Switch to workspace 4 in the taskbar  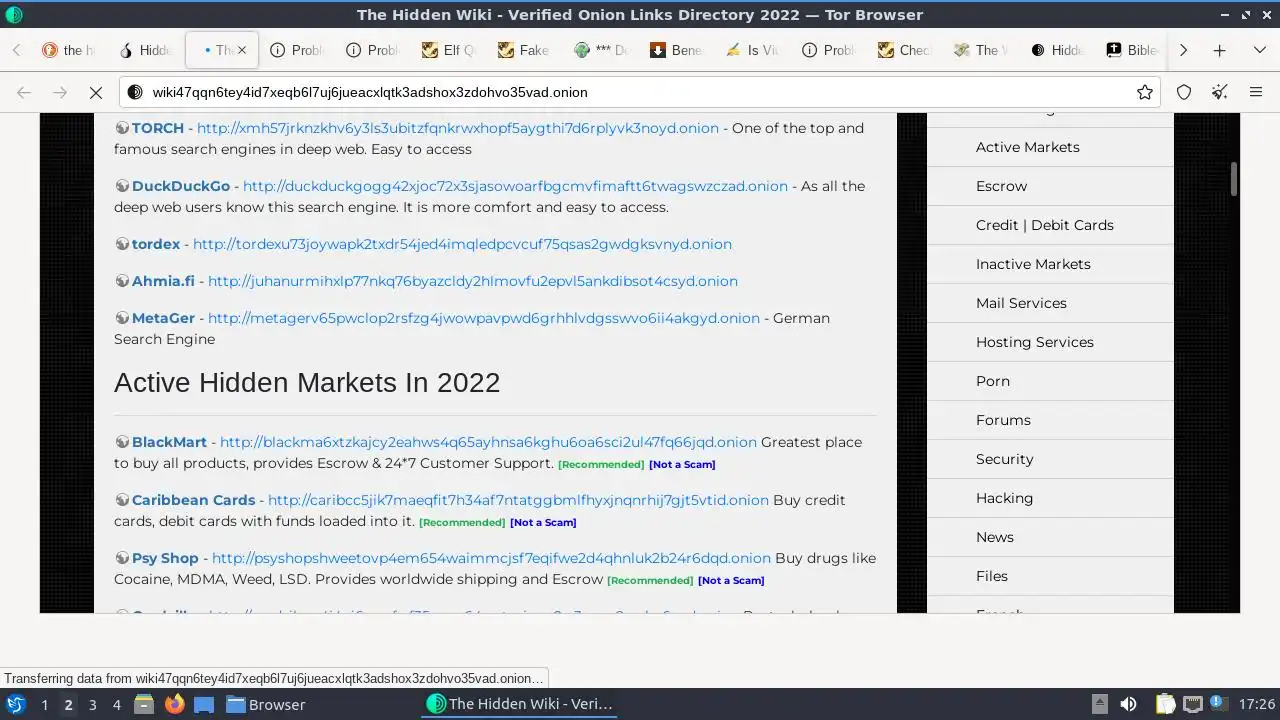[116, 705]
